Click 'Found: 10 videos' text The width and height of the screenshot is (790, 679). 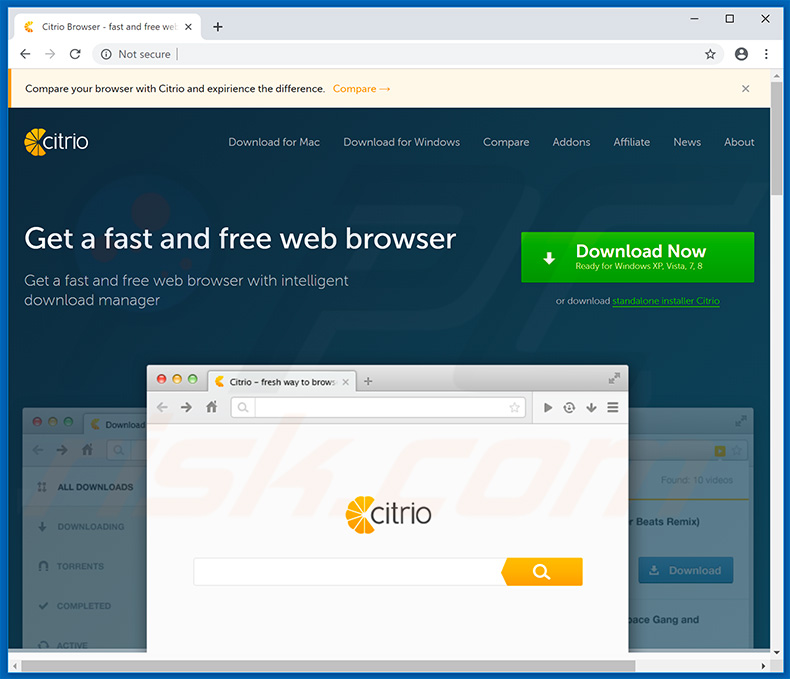(697, 480)
